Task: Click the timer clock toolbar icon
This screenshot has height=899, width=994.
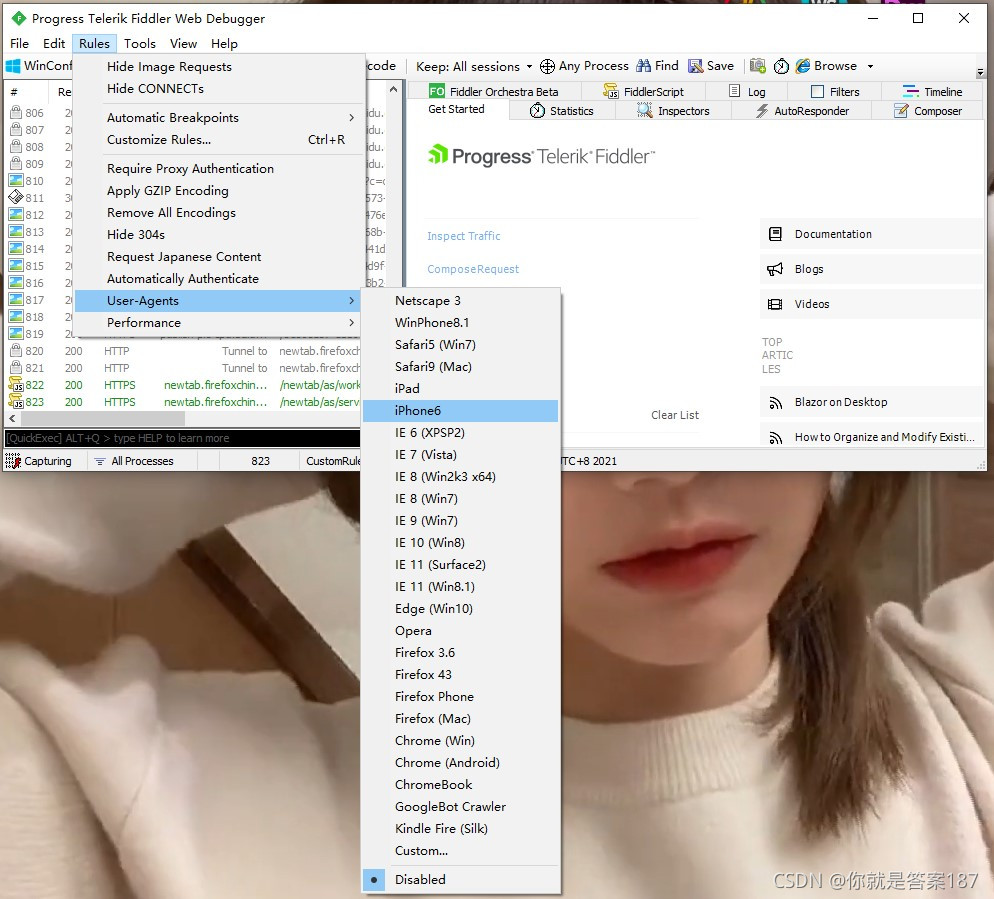Action: click(782, 66)
